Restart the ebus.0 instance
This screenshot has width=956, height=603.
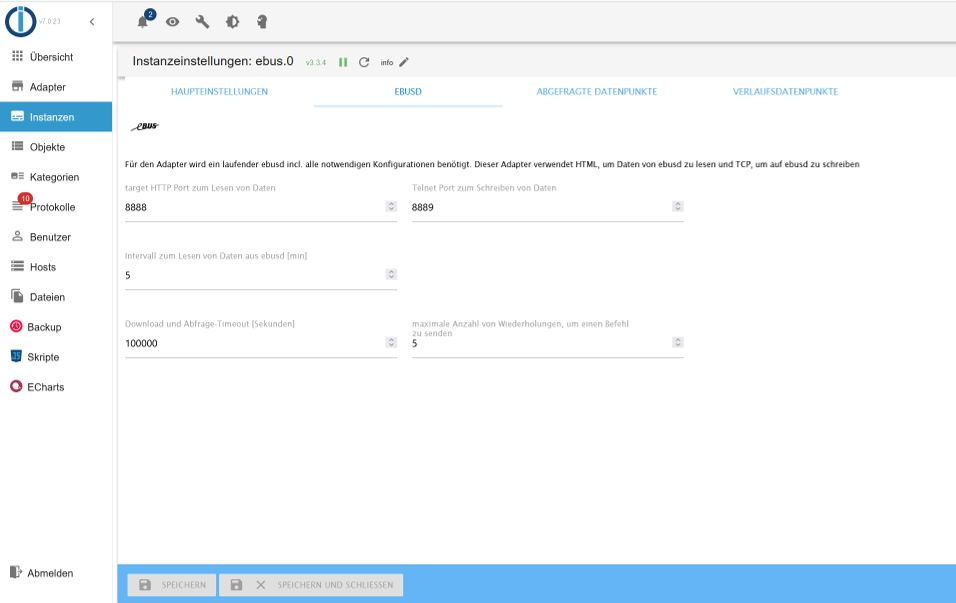pyautogui.click(x=364, y=62)
